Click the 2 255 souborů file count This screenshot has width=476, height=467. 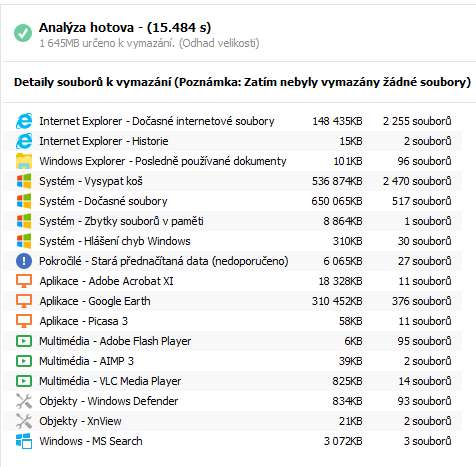pyautogui.click(x=417, y=121)
